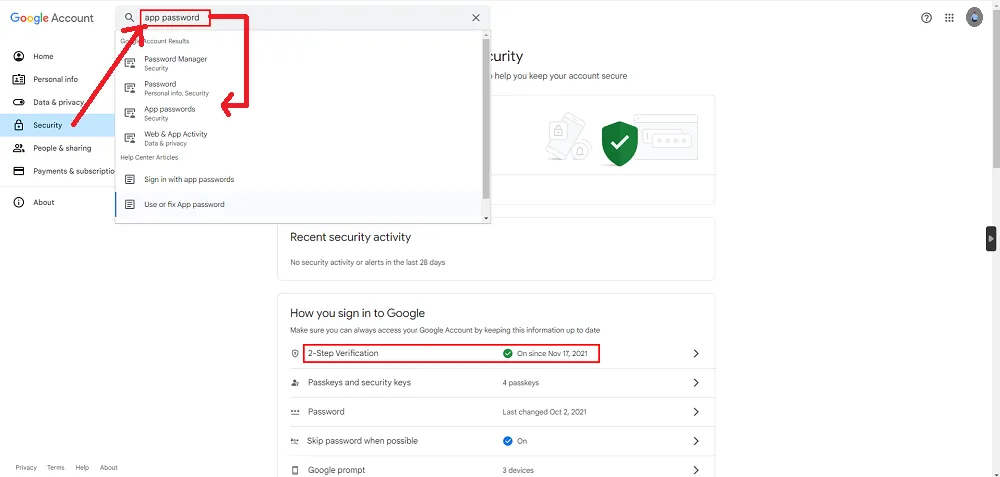This screenshot has width=1000, height=477.
Task: Go to Data & privacy
Action: coord(59,102)
